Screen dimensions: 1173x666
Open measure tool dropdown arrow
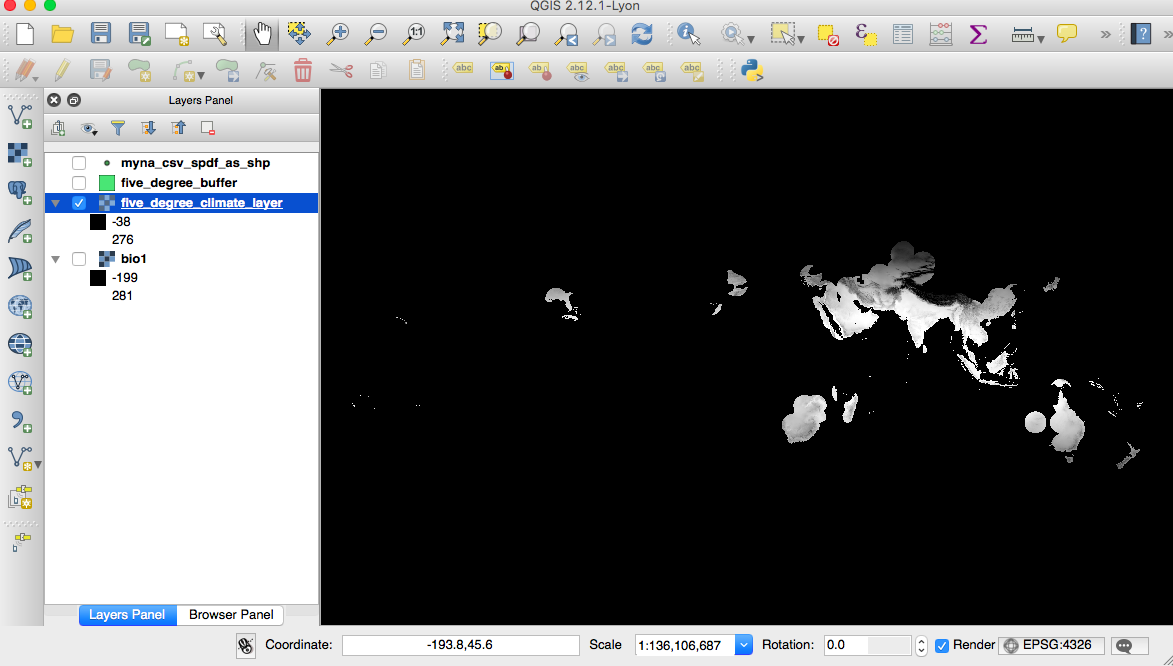coord(1041,39)
